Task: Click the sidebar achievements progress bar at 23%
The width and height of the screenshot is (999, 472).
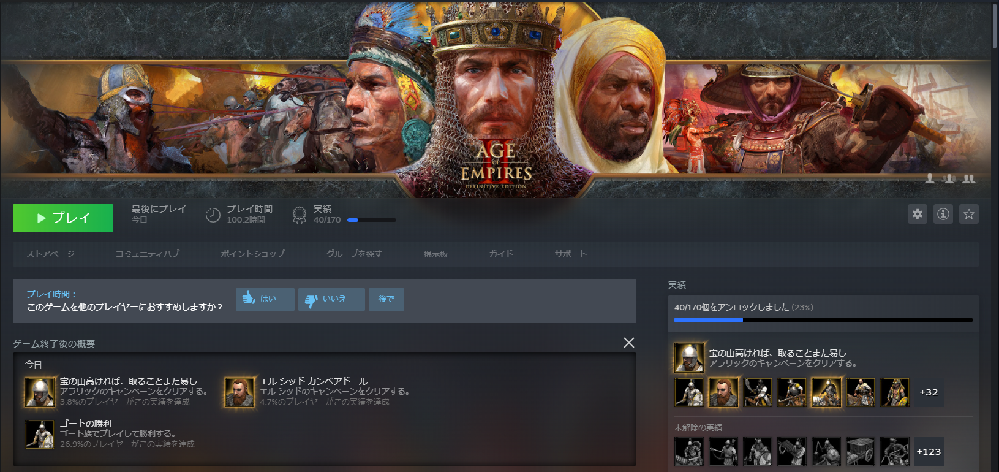Action: (823, 320)
